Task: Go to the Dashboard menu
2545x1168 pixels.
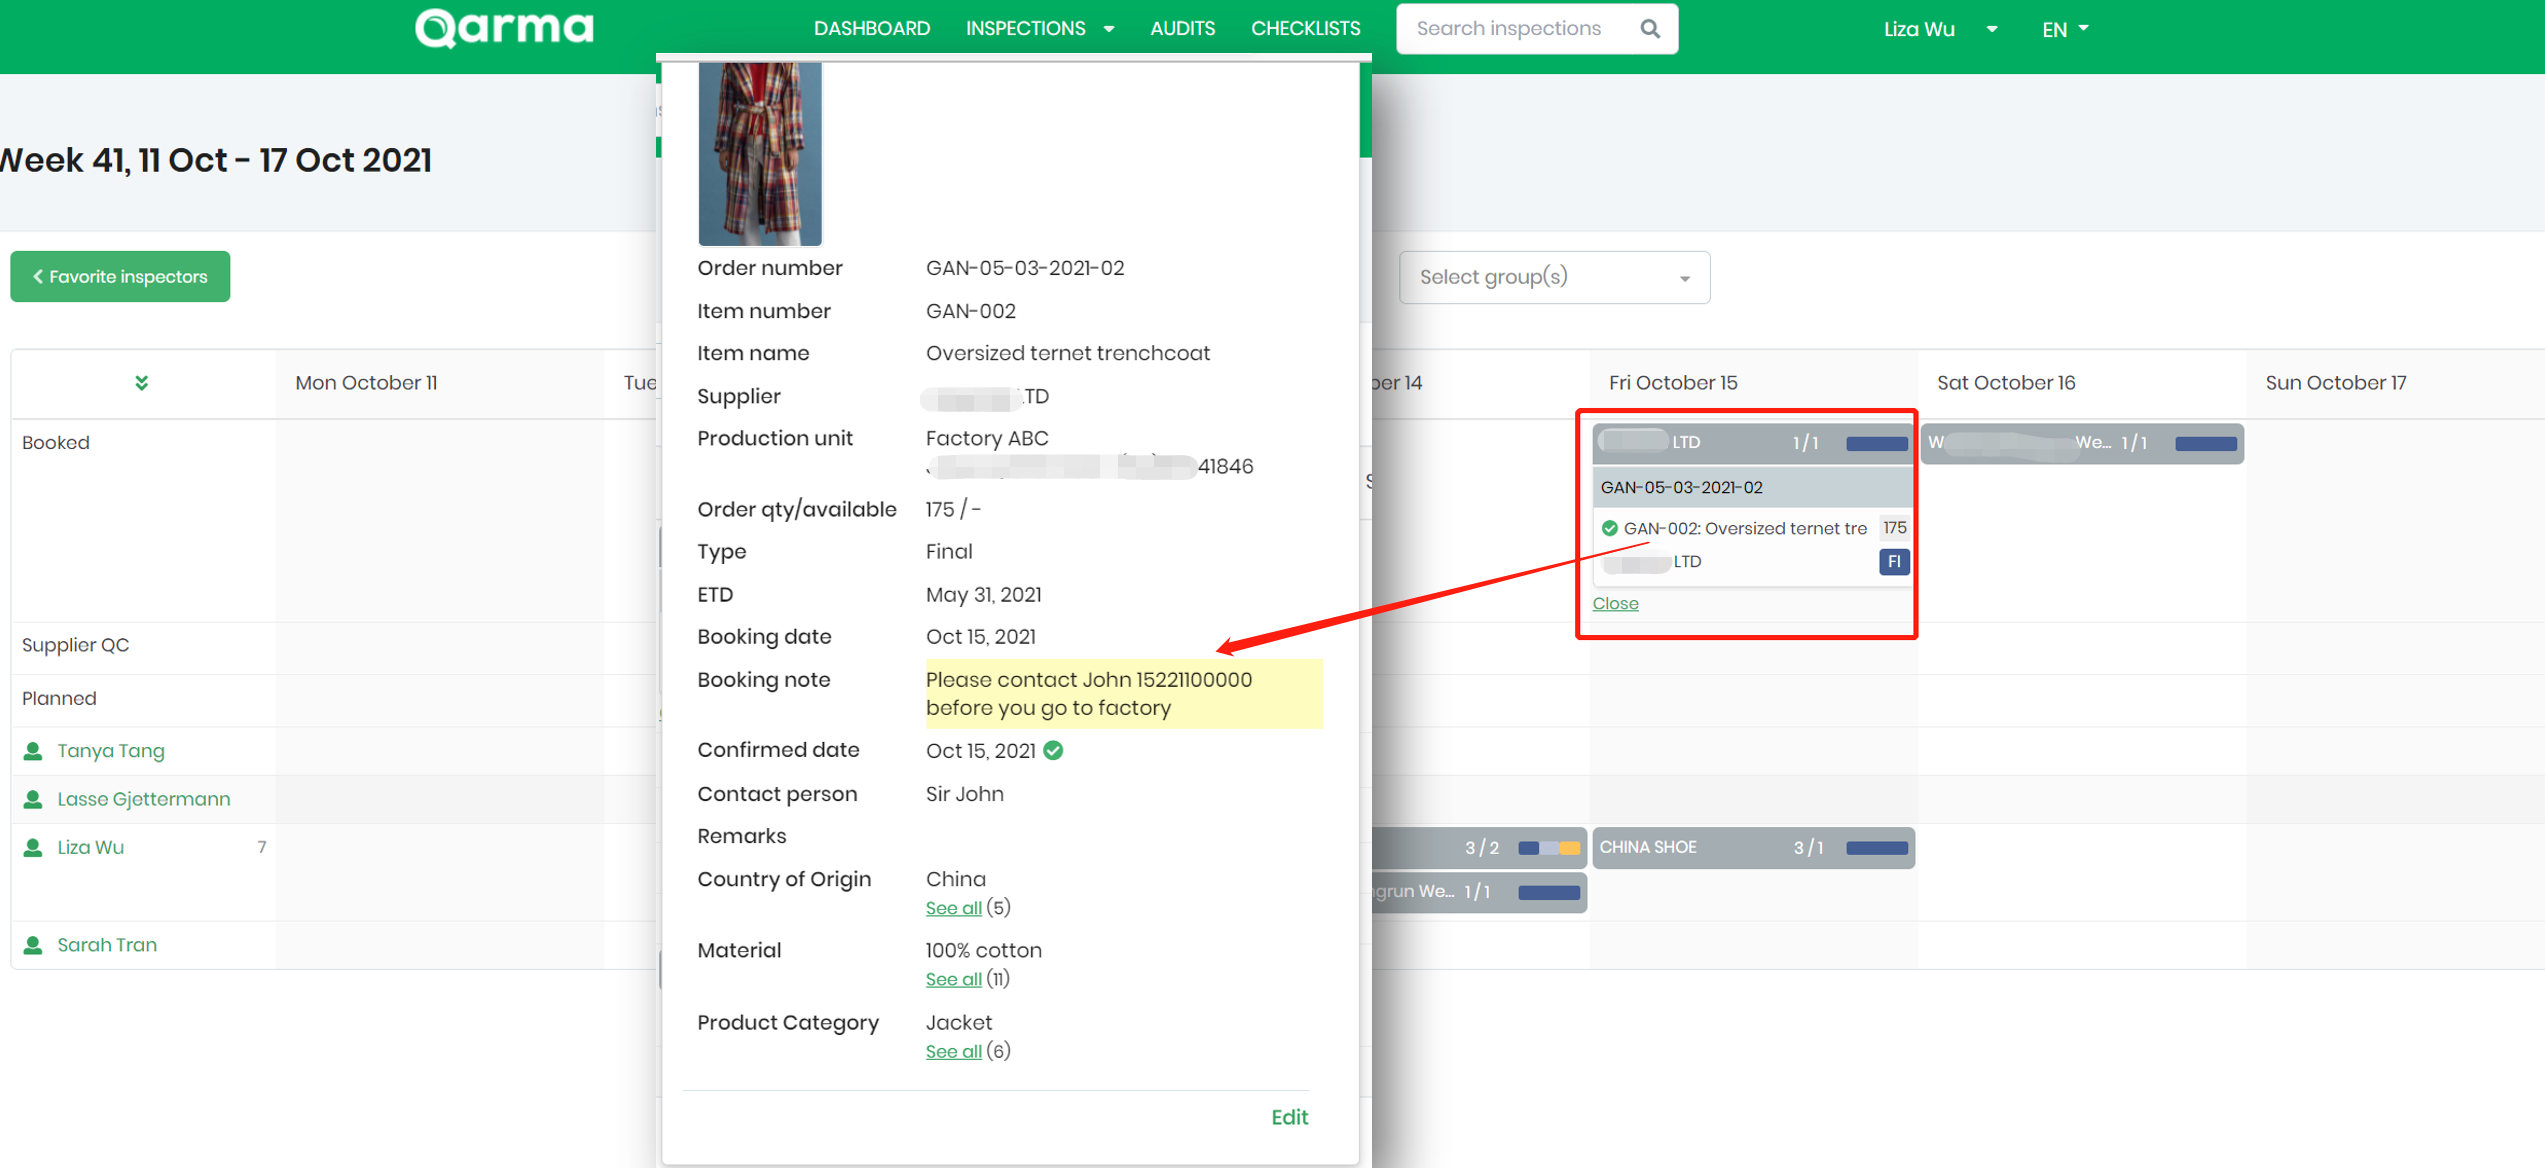Action: pos(871,29)
